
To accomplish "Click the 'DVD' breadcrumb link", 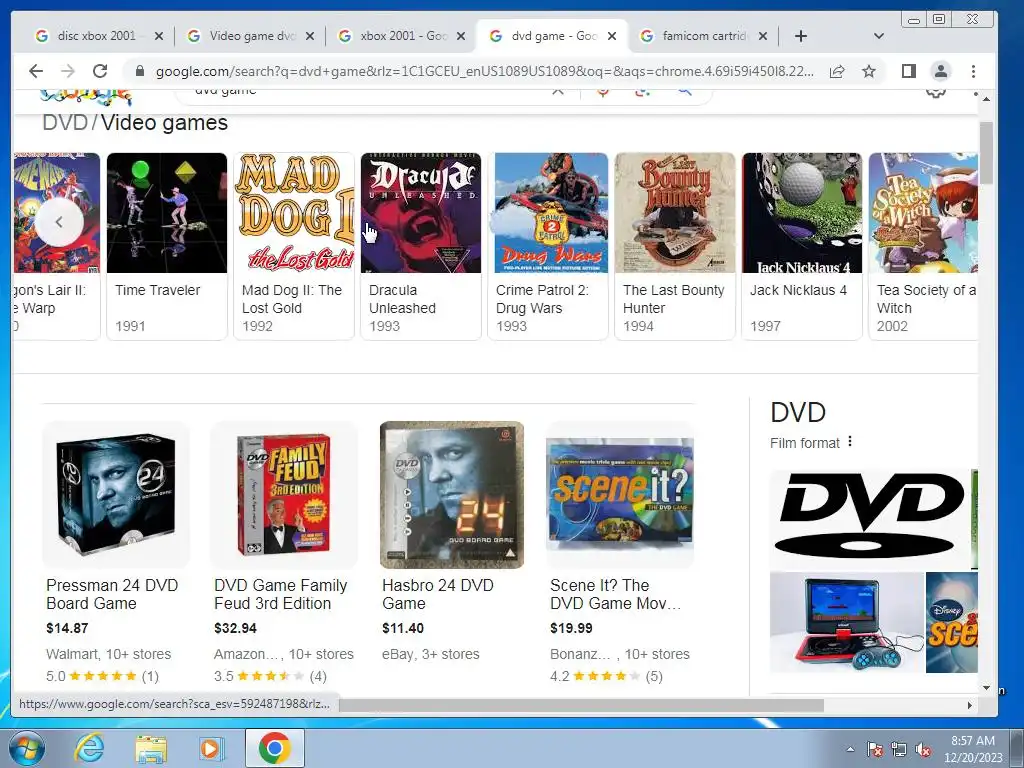I will (65, 123).
